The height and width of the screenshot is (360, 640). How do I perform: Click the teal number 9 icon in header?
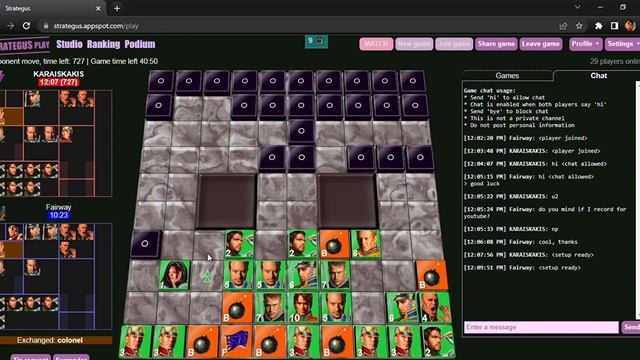316,41
